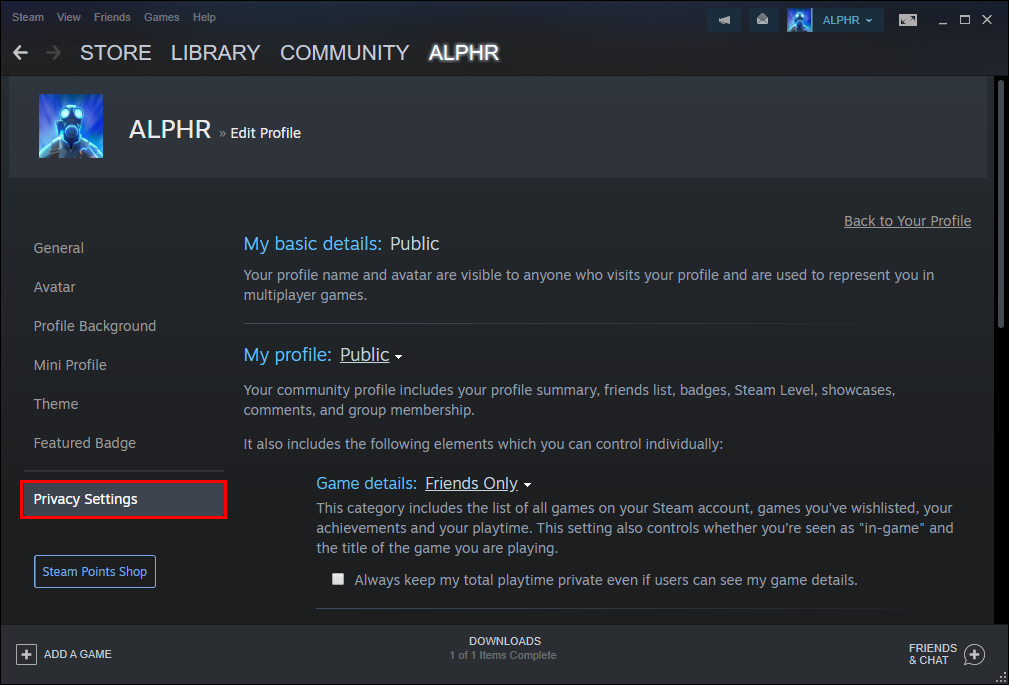Select General in the sidebar
1009x685 pixels.
[x=59, y=248]
